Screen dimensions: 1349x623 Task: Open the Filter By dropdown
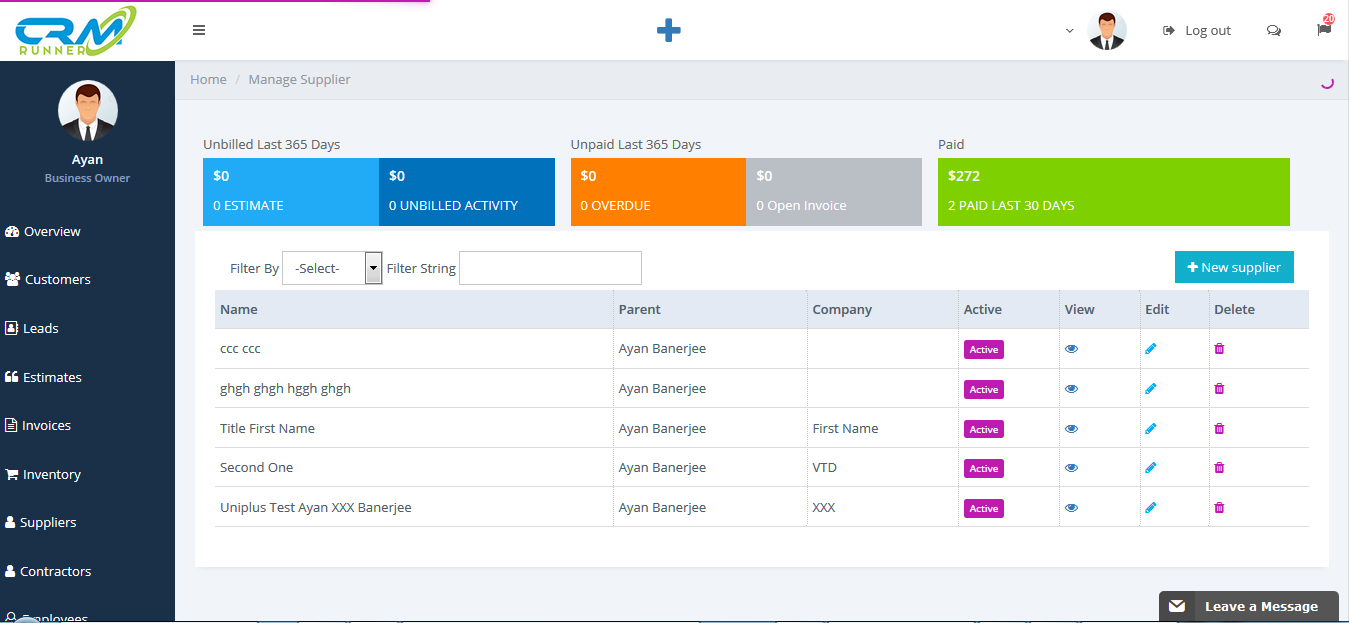pos(331,268)
